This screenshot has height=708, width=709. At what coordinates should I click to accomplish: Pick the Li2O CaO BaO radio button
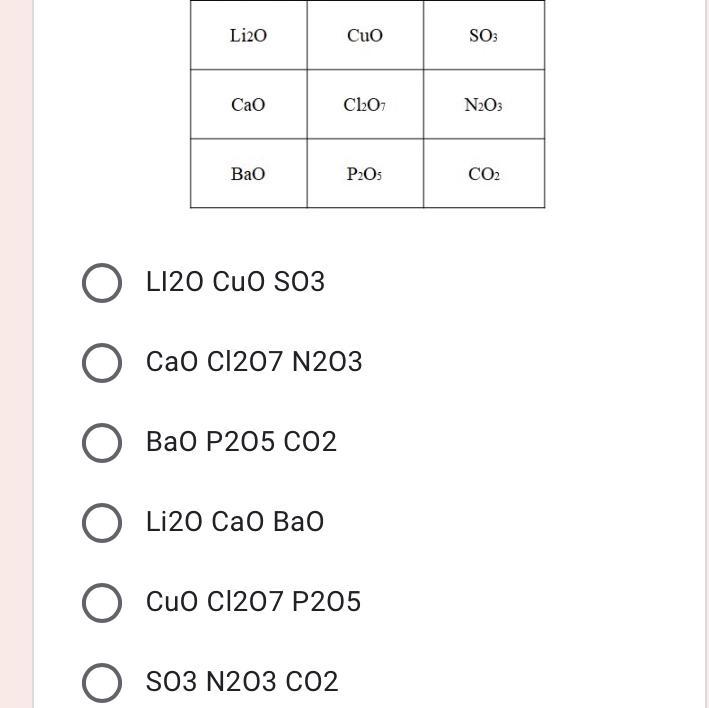(x=102, y=522)
